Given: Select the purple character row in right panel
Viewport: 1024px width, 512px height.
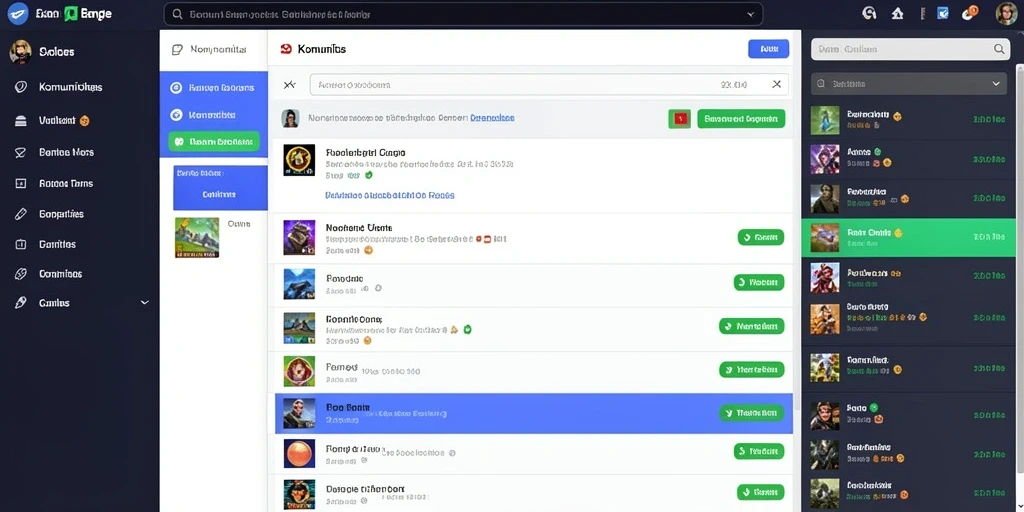Looking at the screenshot, I should point(908,159).
